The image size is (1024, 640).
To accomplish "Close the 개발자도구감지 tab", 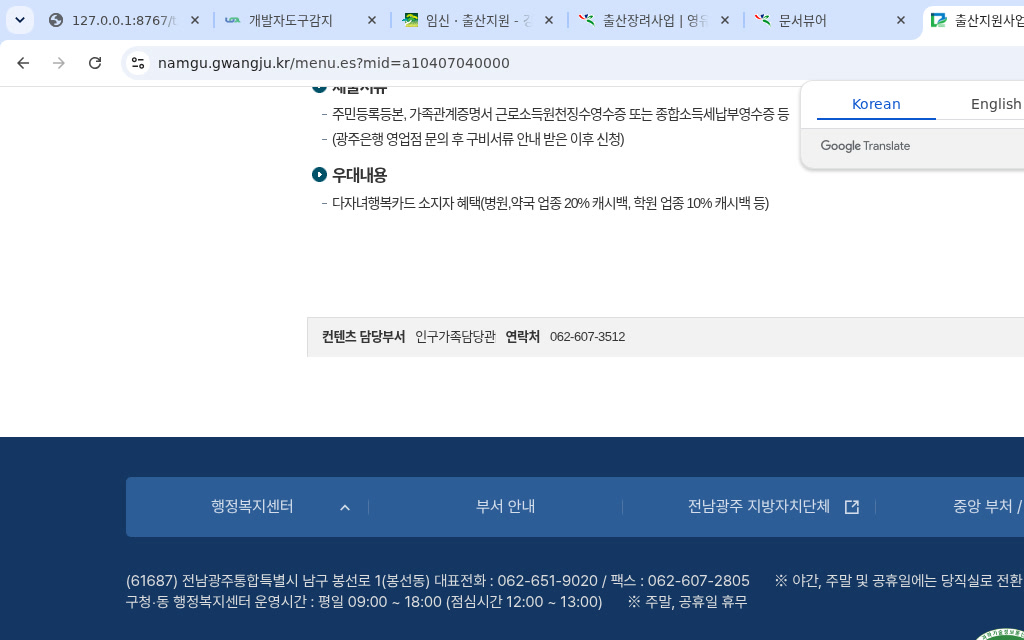I will point(372,20).
